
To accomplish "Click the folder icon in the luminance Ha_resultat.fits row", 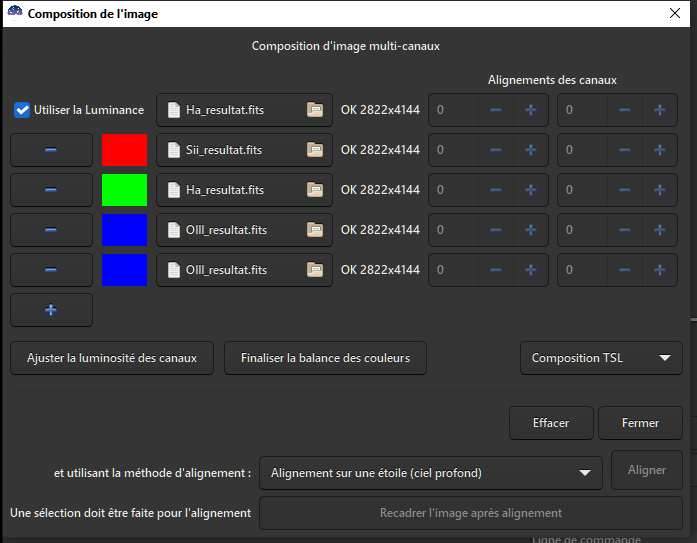I will 315,110.
